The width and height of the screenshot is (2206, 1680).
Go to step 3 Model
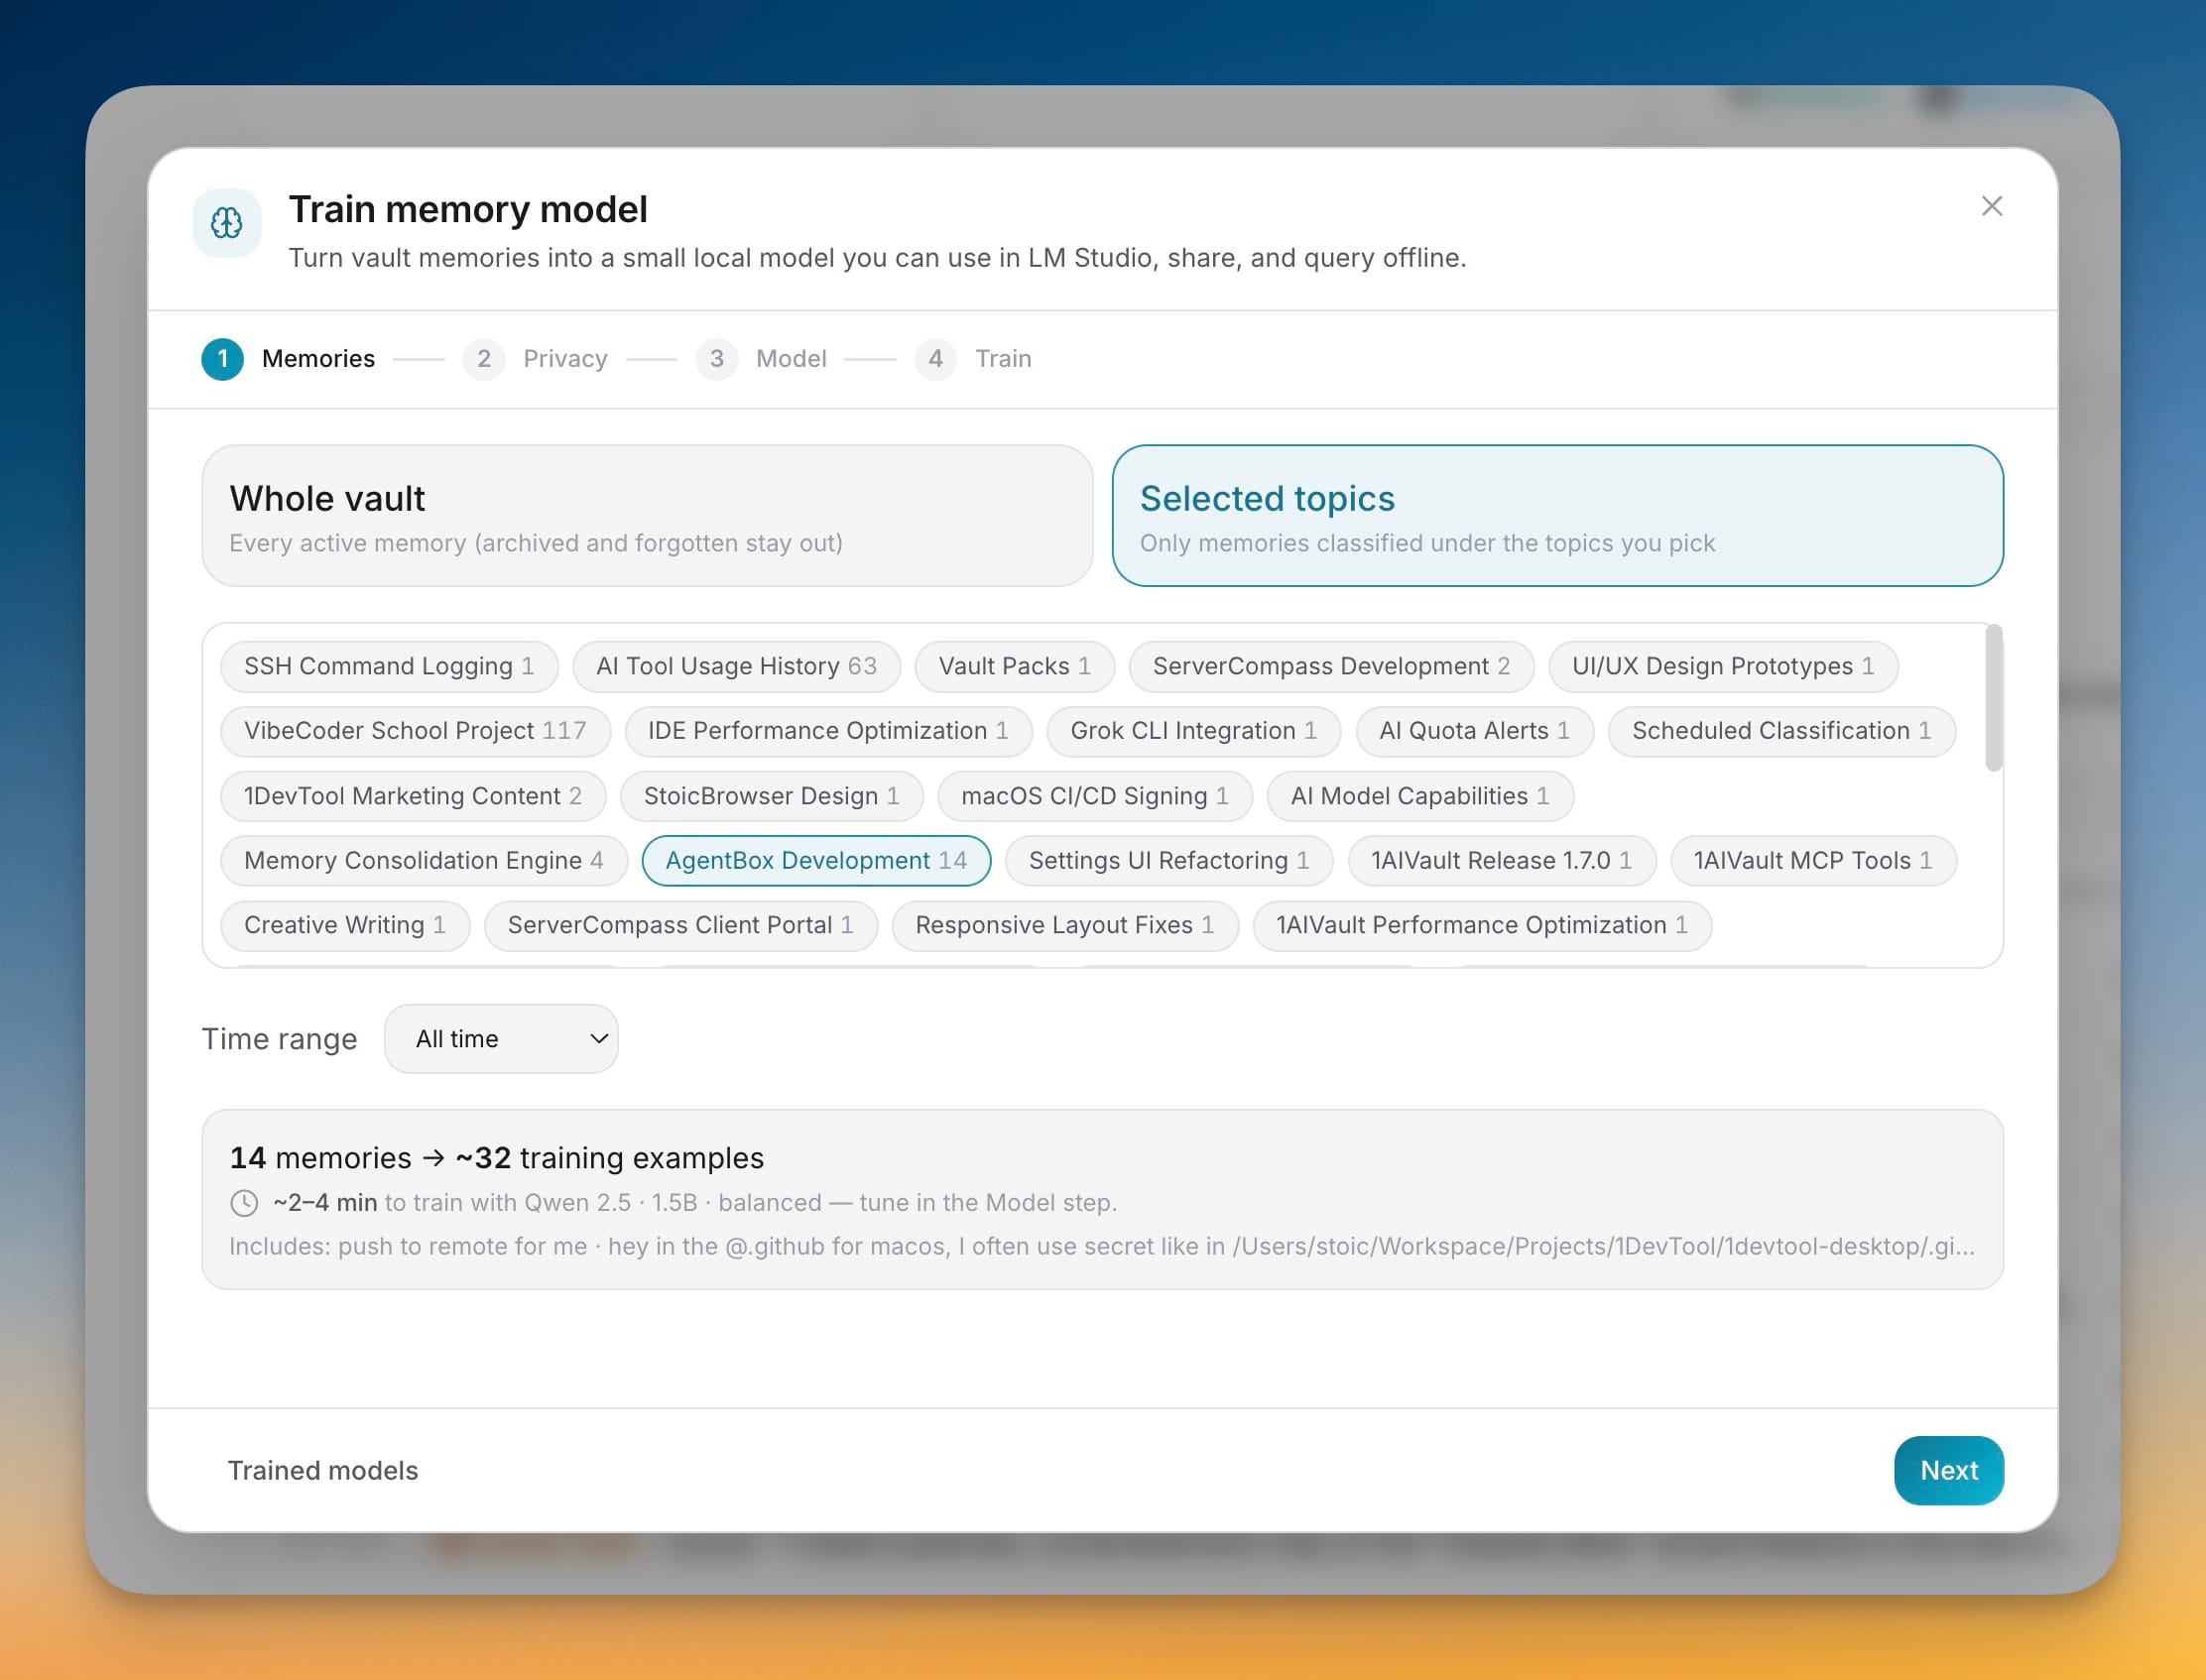[761, 359]
